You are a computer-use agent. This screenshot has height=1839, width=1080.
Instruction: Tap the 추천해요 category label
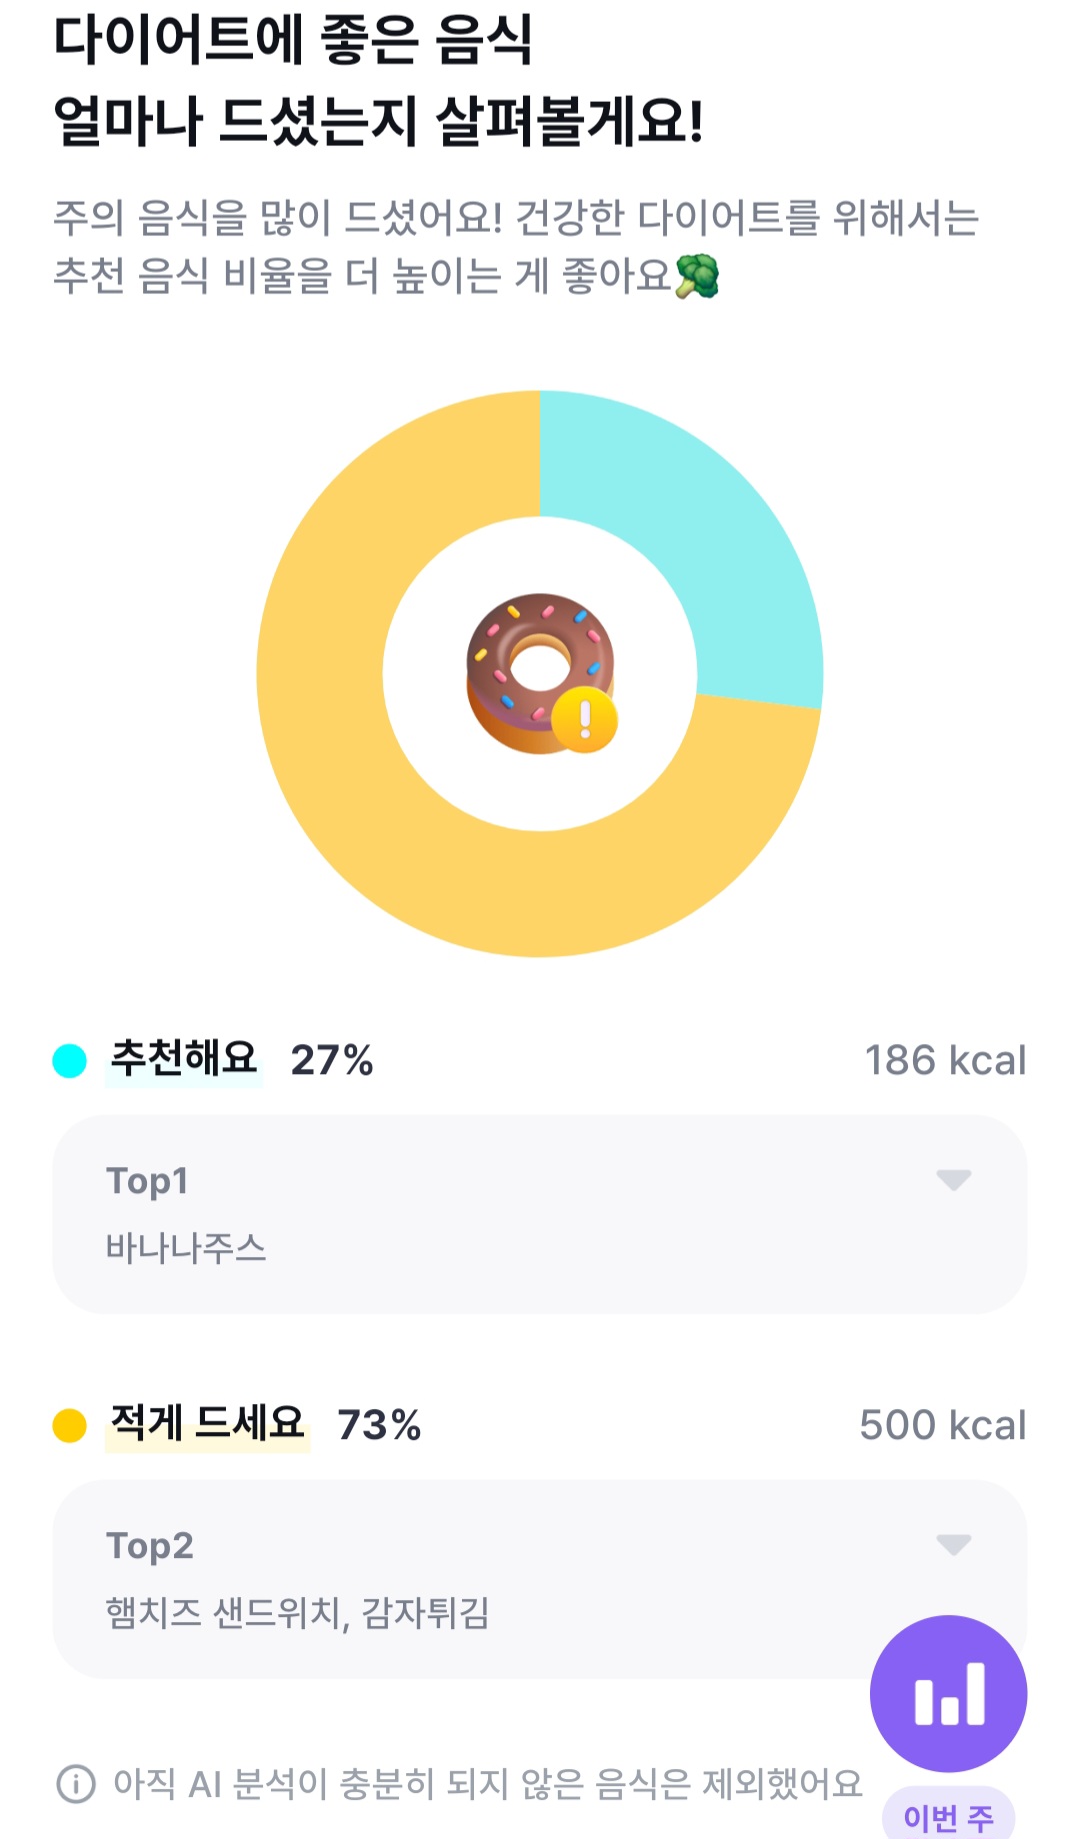pos(184,1059)
